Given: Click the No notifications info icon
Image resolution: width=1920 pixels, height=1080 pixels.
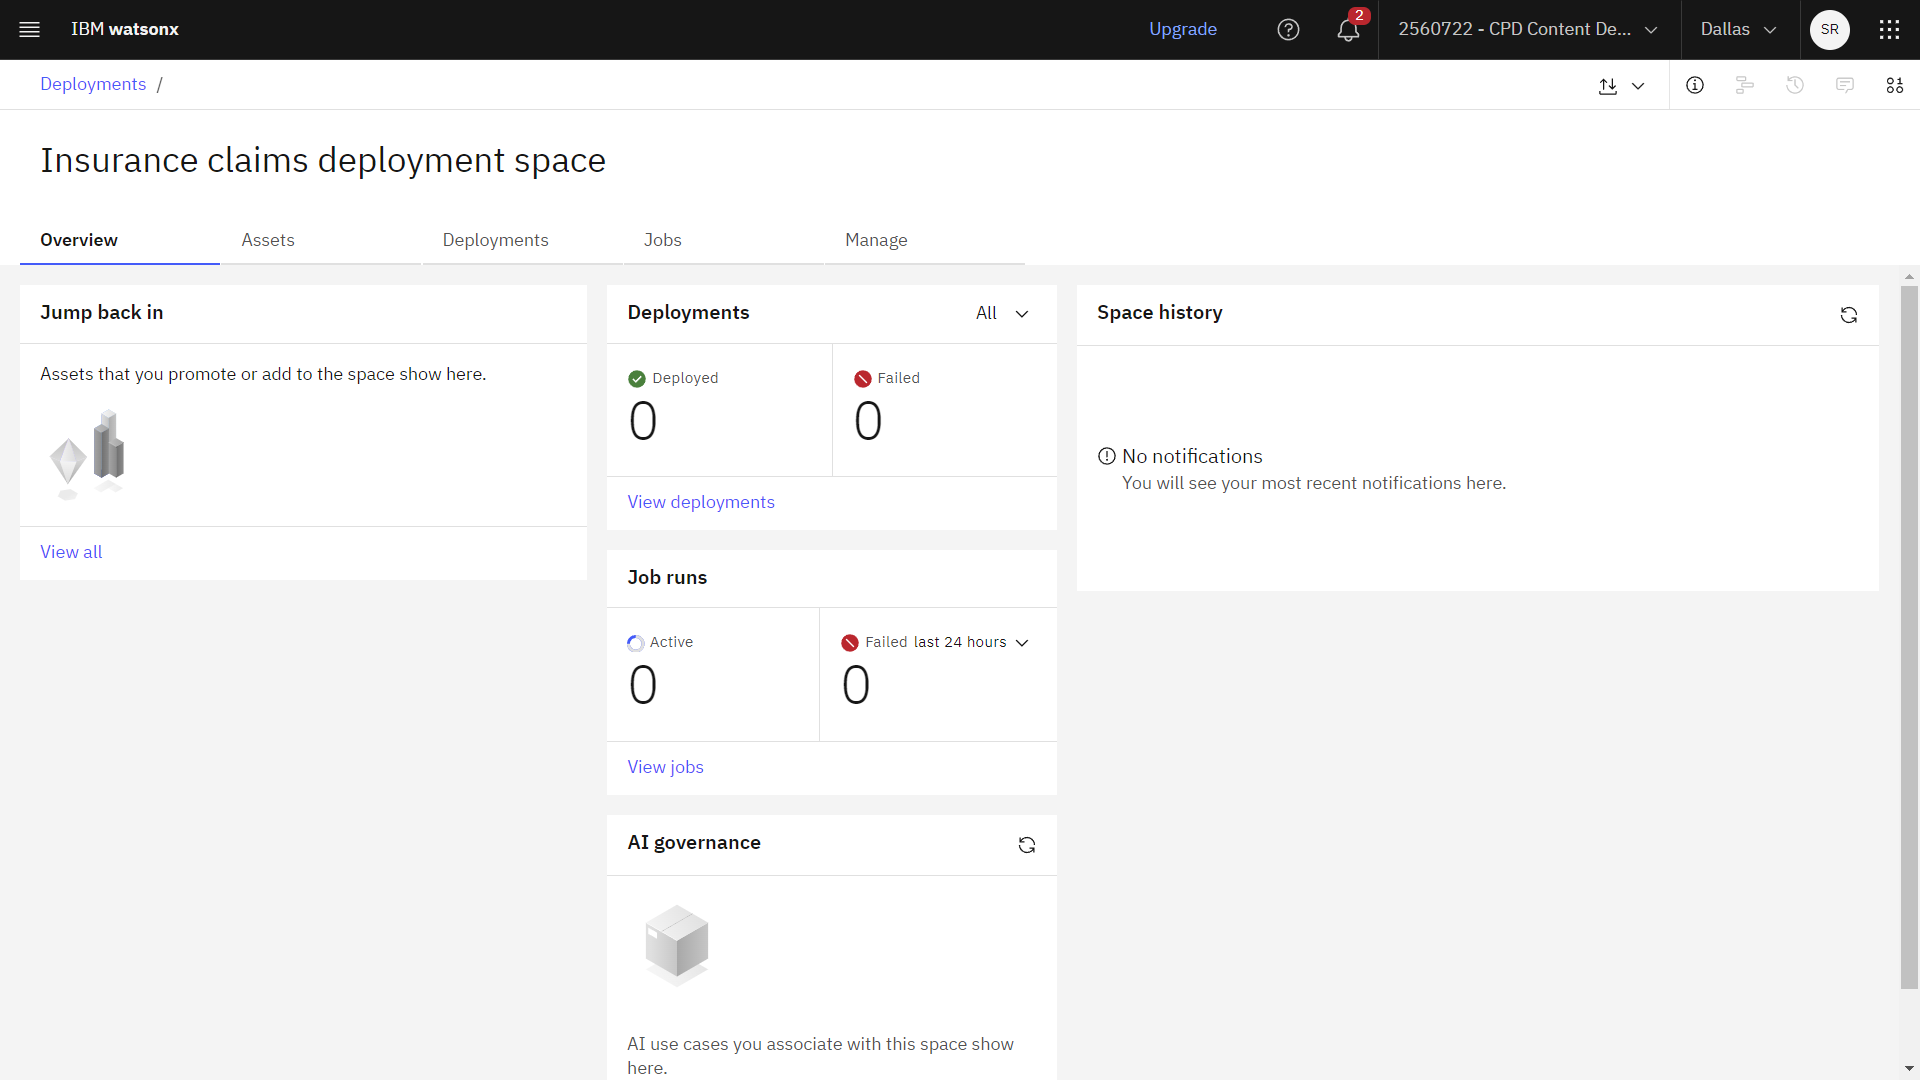Looking at the screenshot, I should pos(1107,456).
